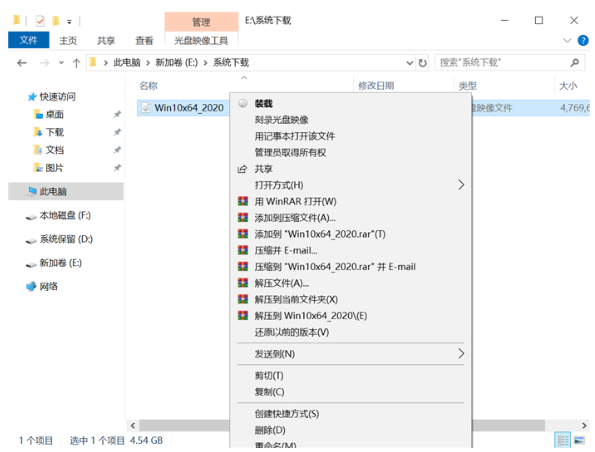Switch to the 查看 ribbon tab
595x452 pixels.
pos(144,40)
